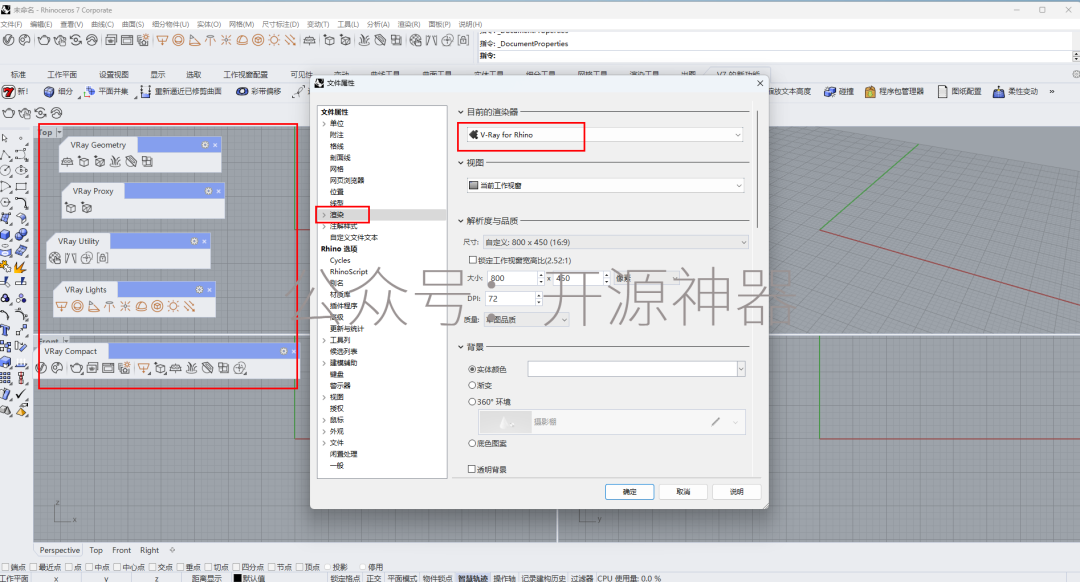The width and height of the screenshot is (1080, 582).
Task: Click DPI field showing 72
Action: tap(510, 298)
